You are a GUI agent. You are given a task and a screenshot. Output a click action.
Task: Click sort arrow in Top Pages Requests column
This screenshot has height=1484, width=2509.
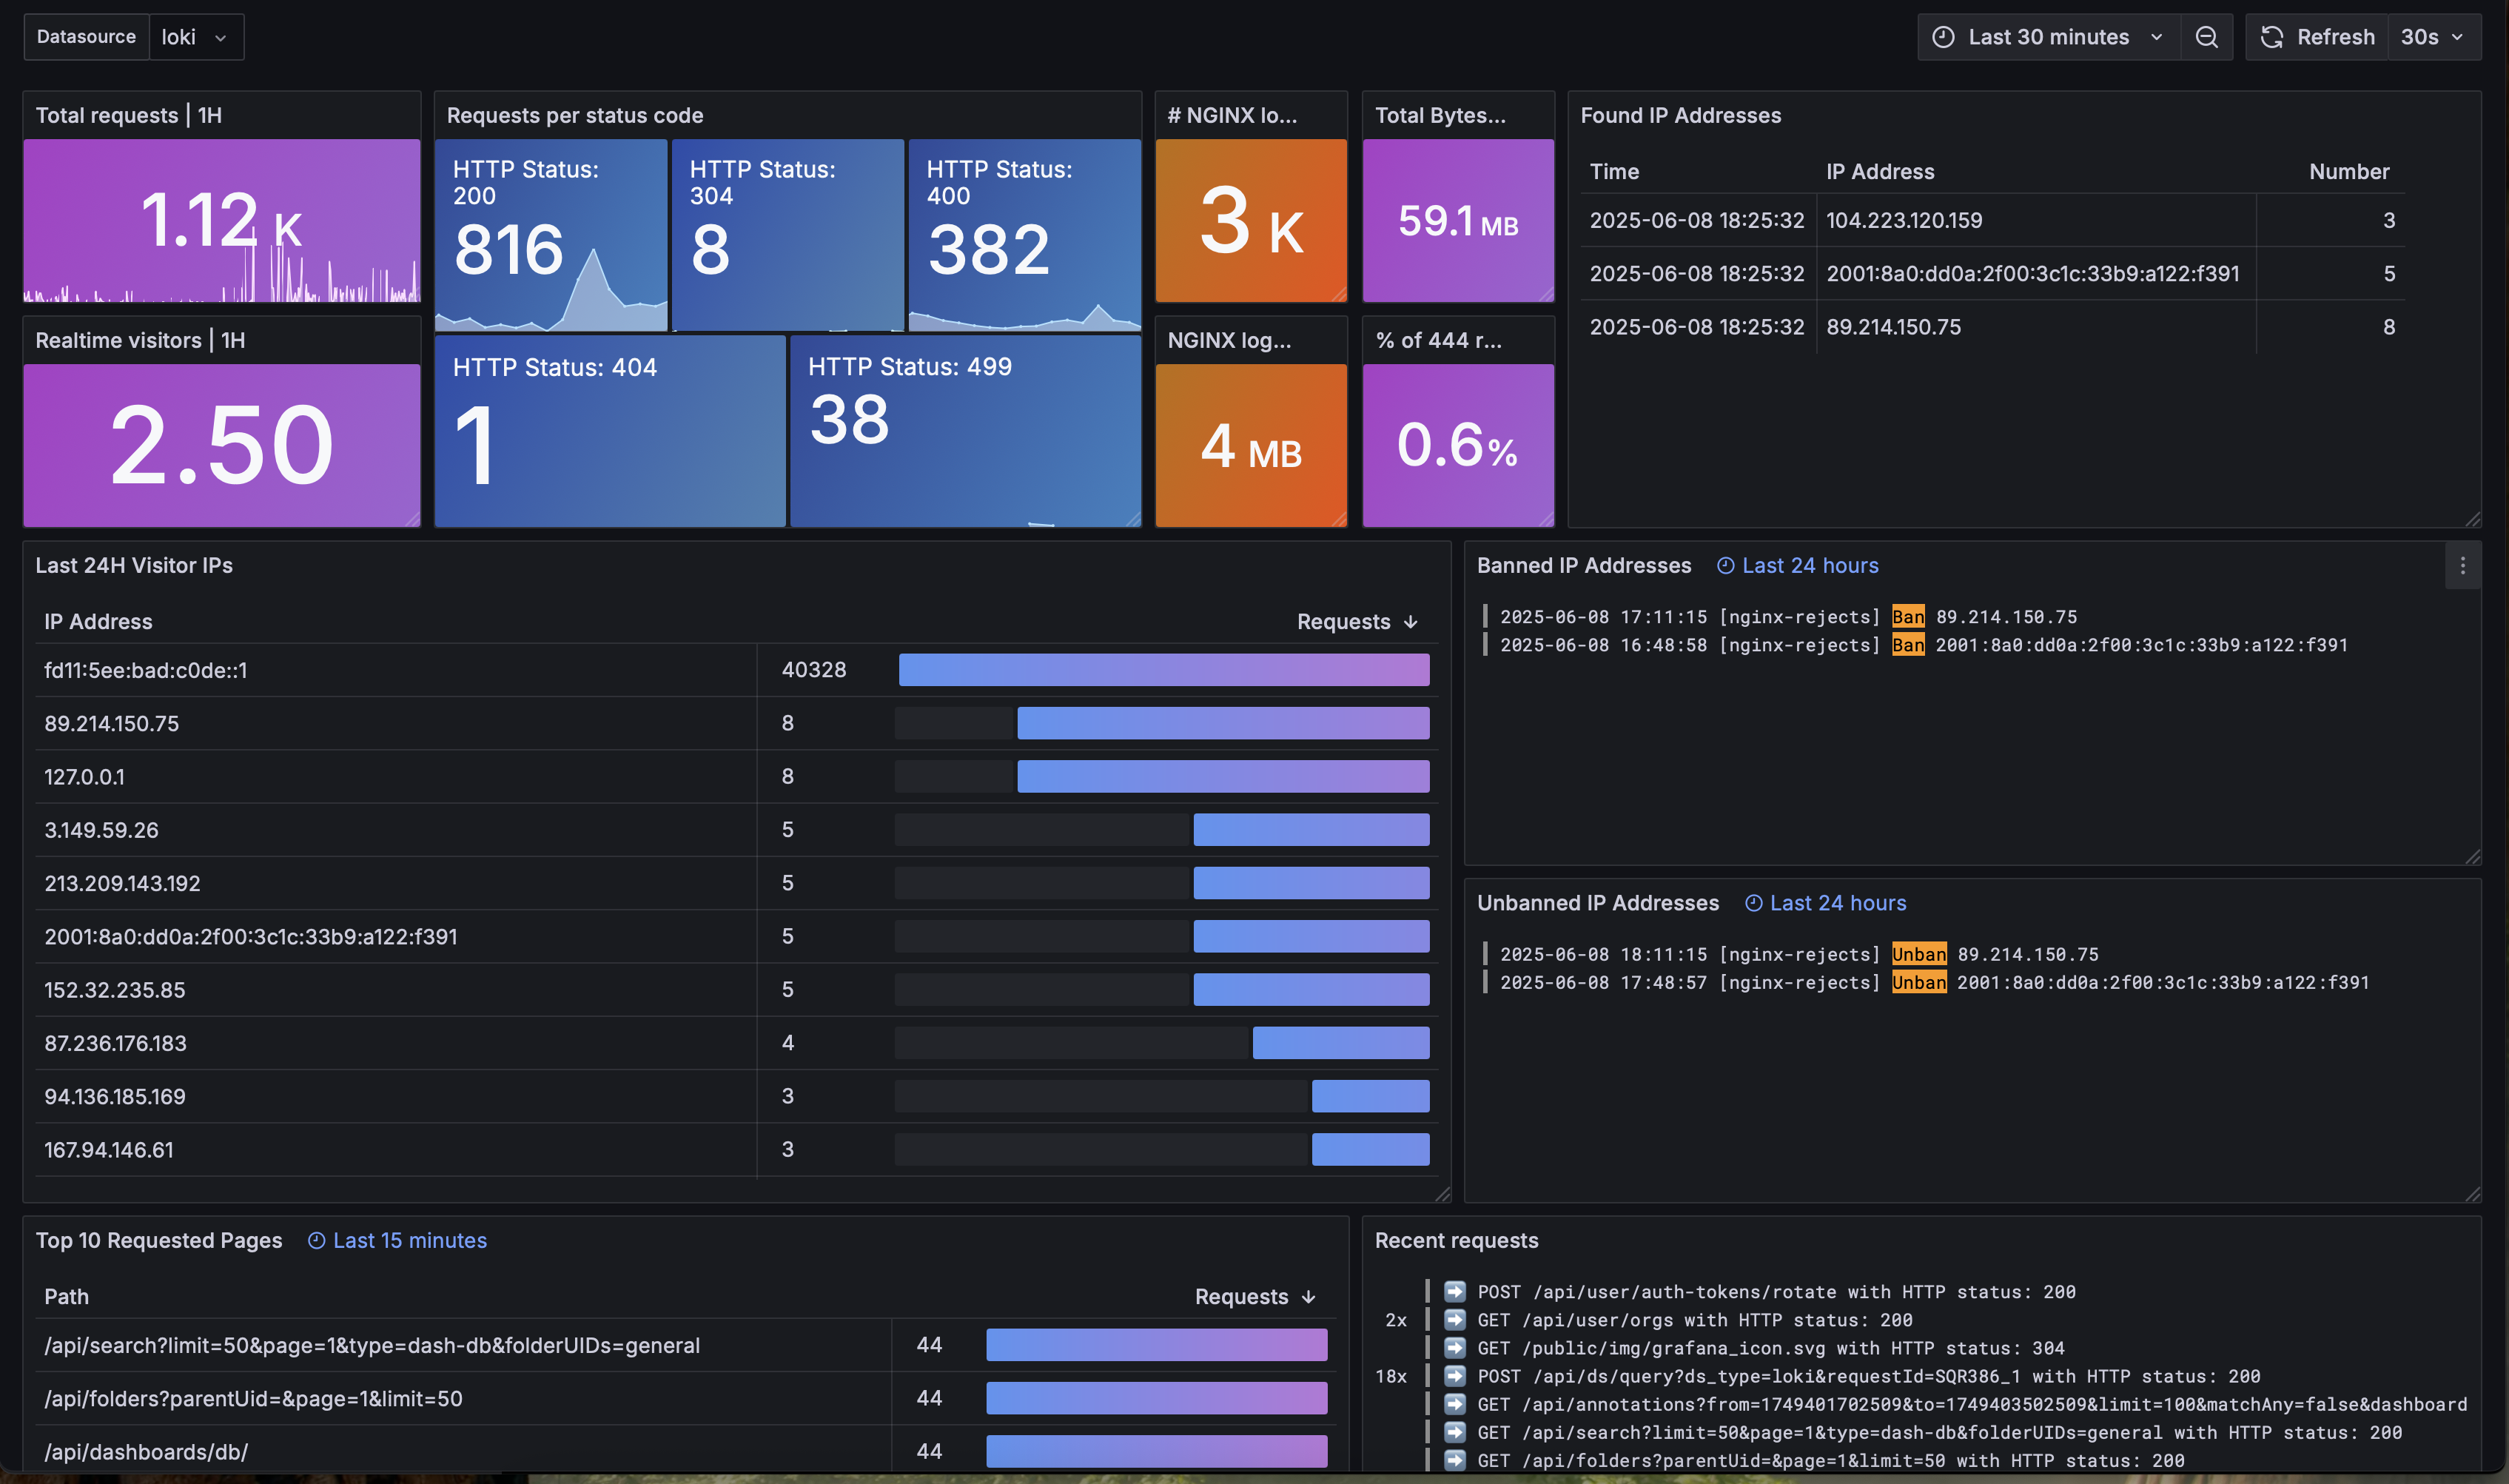[x=1309, y=1297]
